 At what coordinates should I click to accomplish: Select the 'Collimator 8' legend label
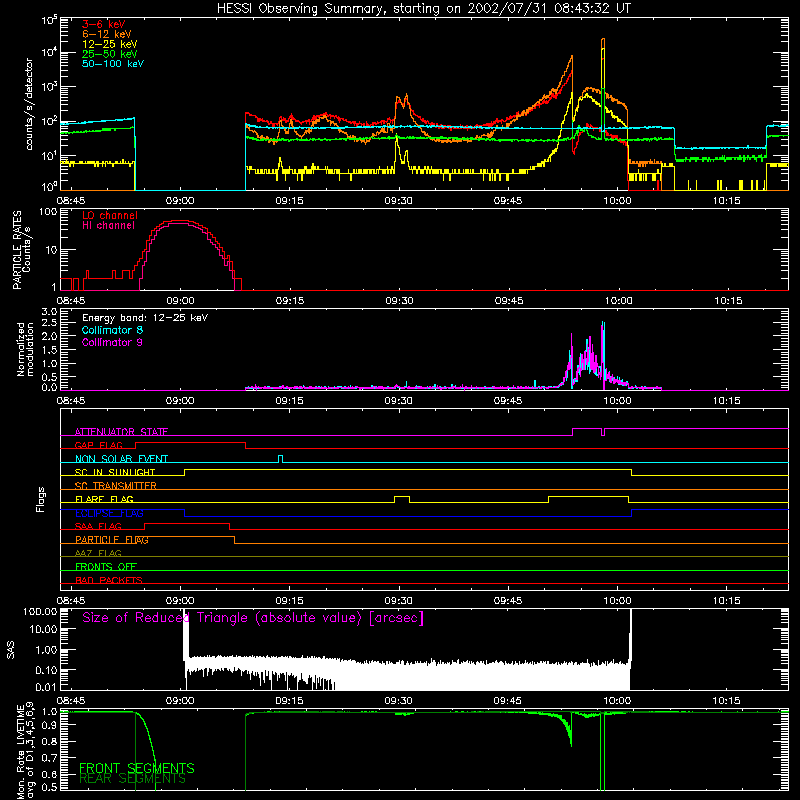[112, 330]
